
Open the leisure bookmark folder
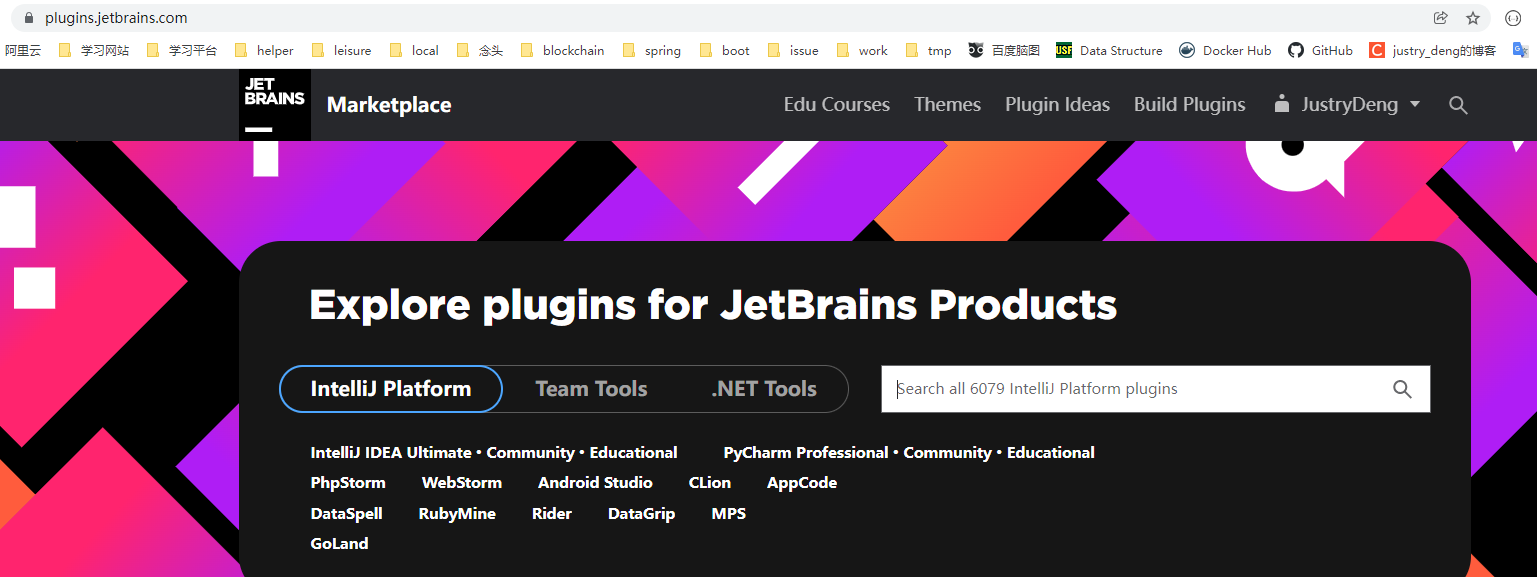pyautogui.click(x=341, y=50)
